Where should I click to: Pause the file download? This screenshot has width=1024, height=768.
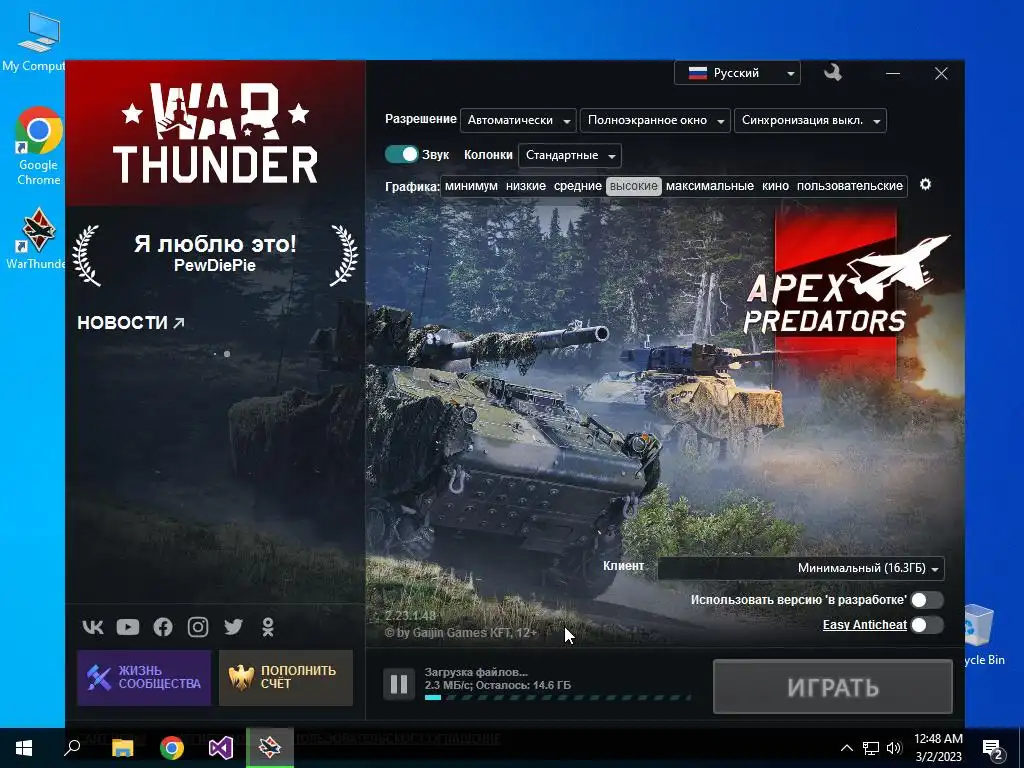(x=398, y=684)
